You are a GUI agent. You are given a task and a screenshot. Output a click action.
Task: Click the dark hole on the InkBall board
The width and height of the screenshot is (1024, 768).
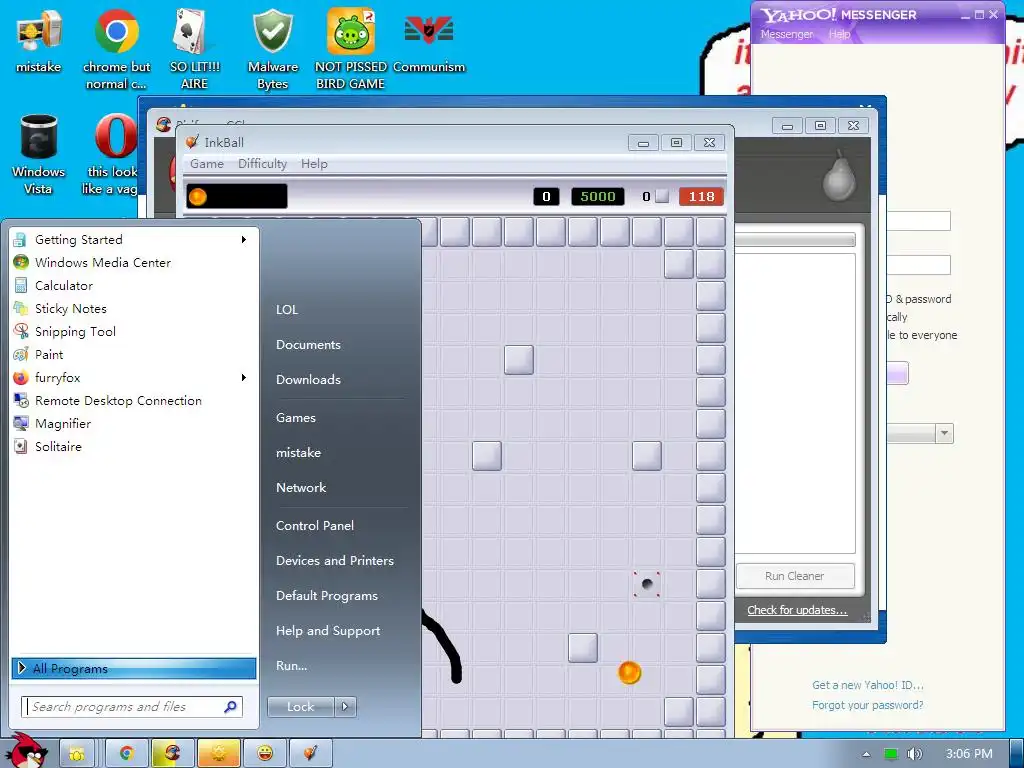[x=647, y=584]
